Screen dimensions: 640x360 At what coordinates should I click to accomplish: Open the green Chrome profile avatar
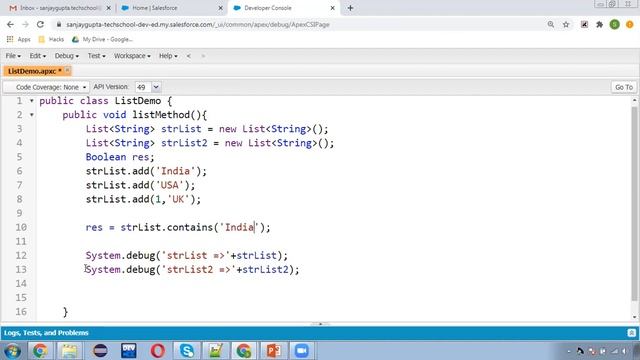point(614,24)
